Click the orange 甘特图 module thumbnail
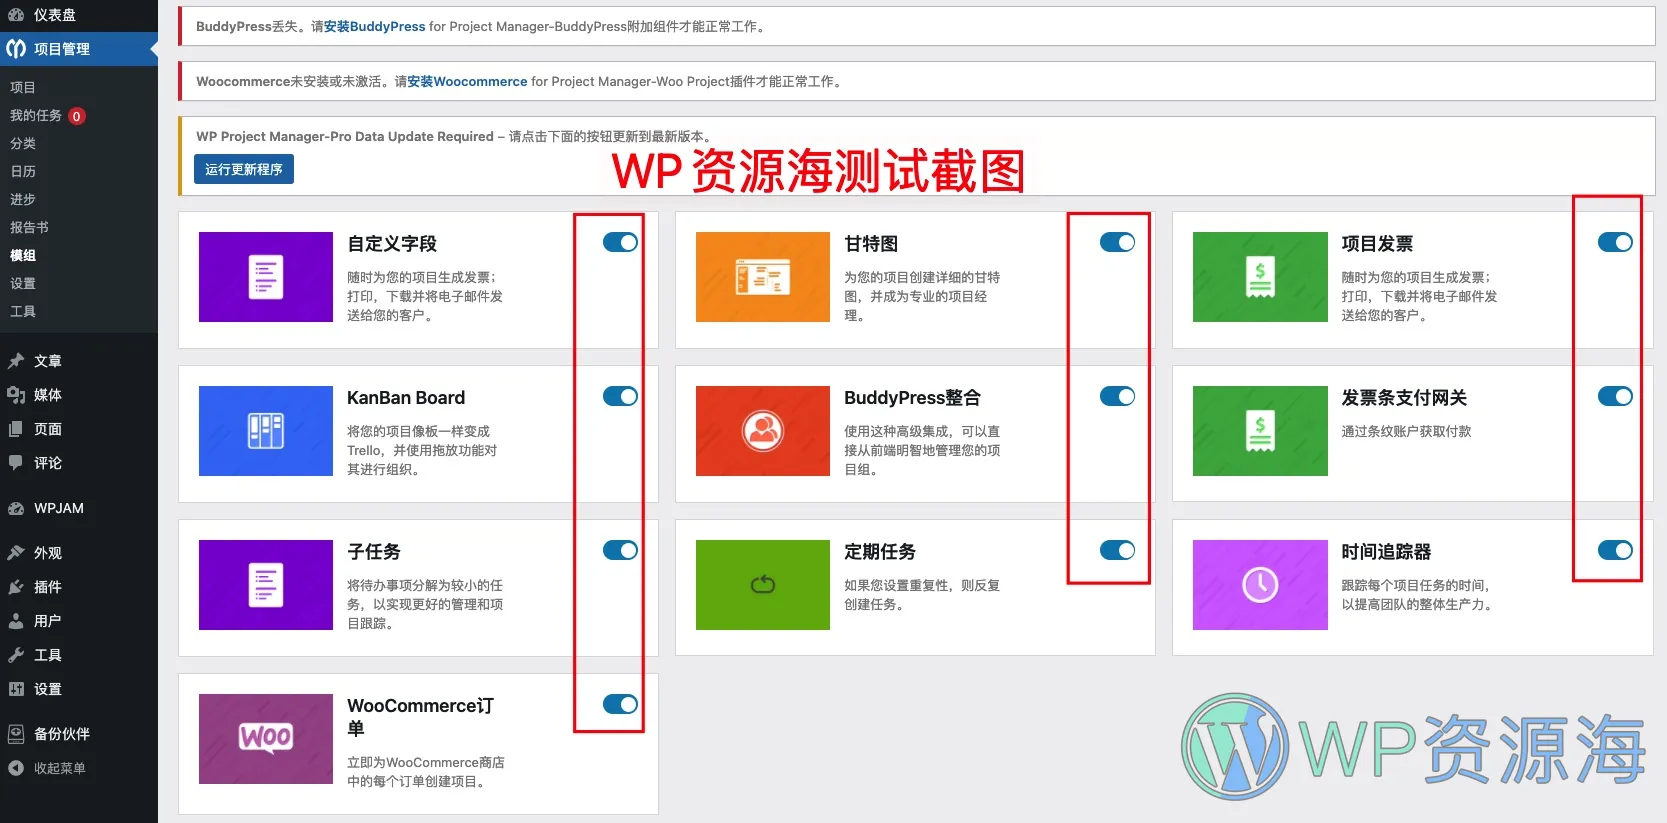 click(x=763, y=277)
